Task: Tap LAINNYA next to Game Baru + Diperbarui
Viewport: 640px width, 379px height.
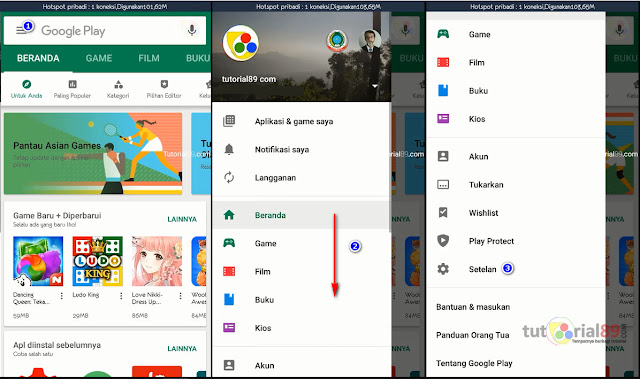Action: pyautogui.click(x=182, y=219)
